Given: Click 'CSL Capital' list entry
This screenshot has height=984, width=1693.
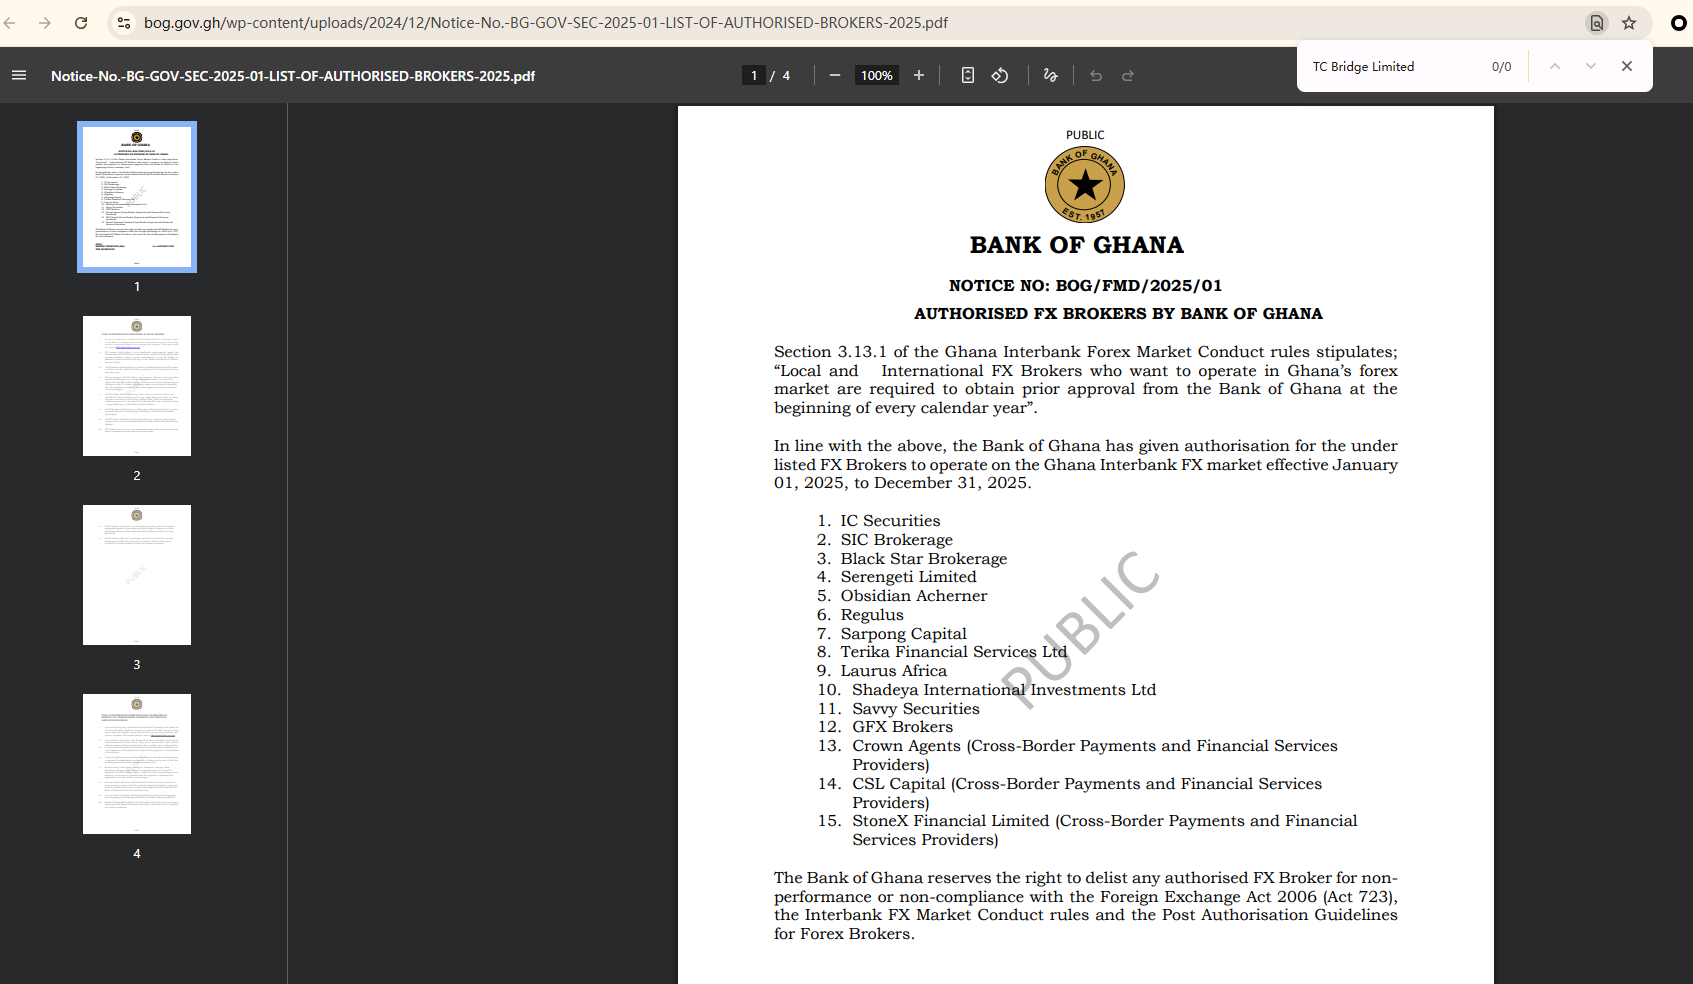Looking at the screenshot, I should coord(898,784).
